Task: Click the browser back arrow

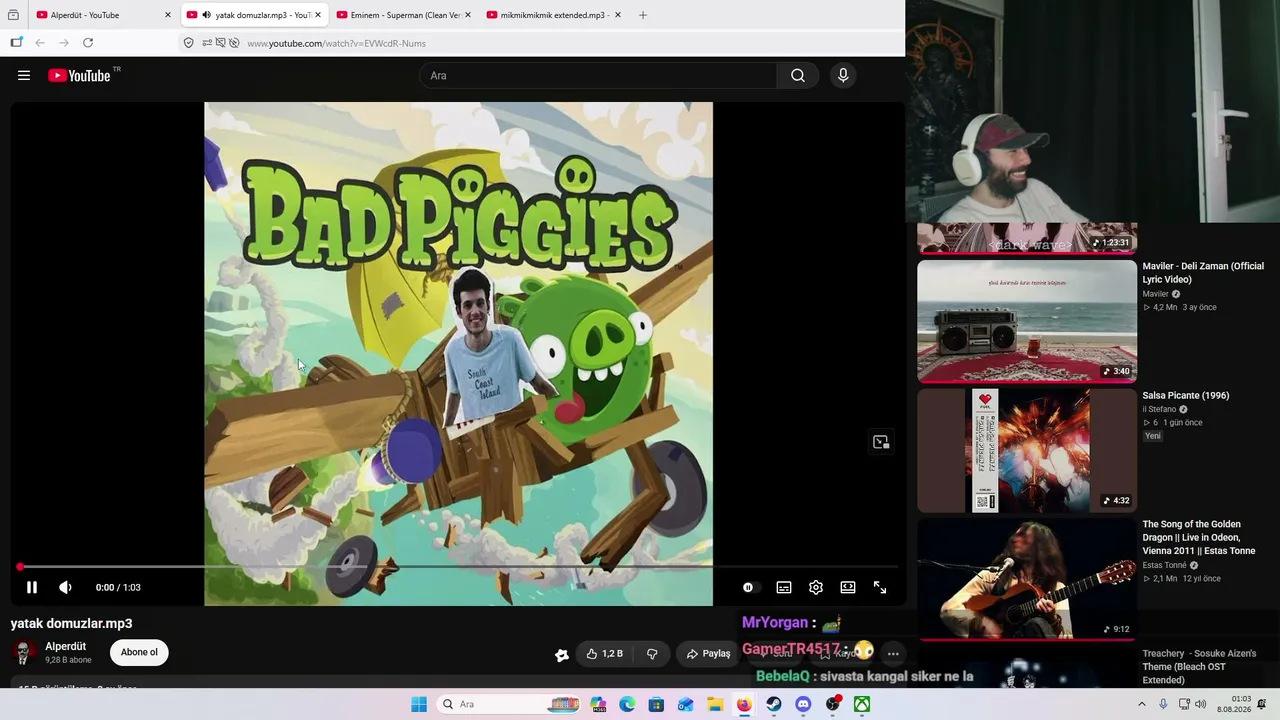Action: coord(40,43)
